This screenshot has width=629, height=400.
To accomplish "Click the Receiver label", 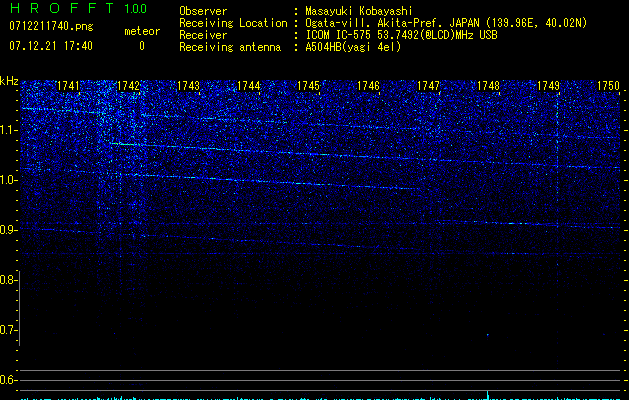I will point(203,35).
